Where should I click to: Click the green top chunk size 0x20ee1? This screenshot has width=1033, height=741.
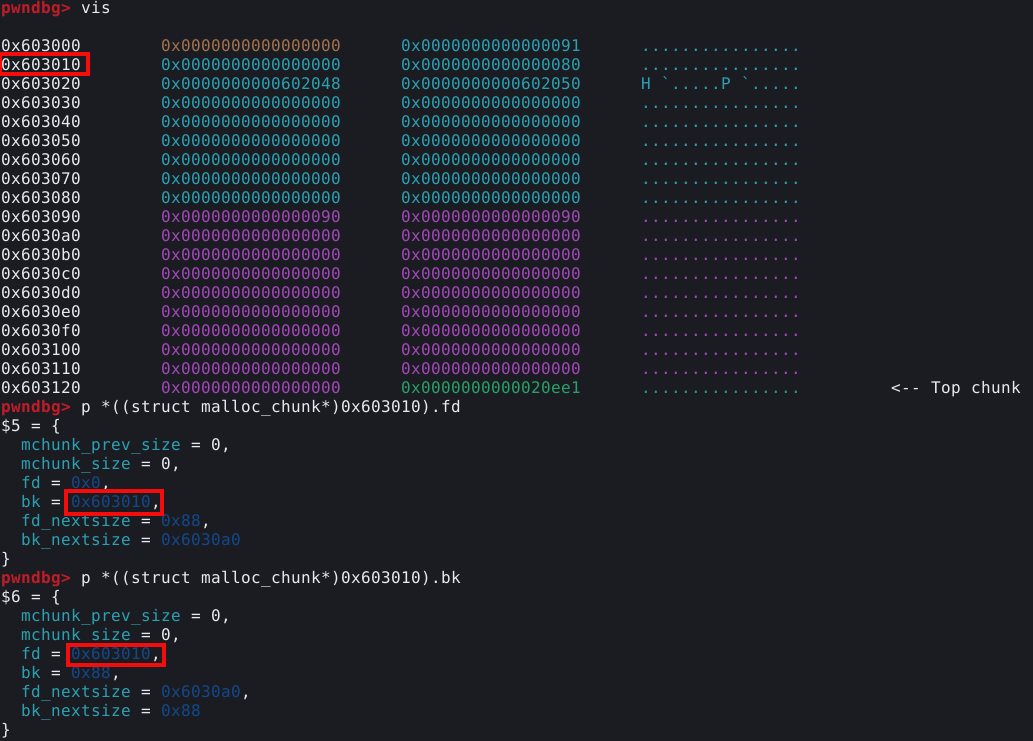[490, 388]
